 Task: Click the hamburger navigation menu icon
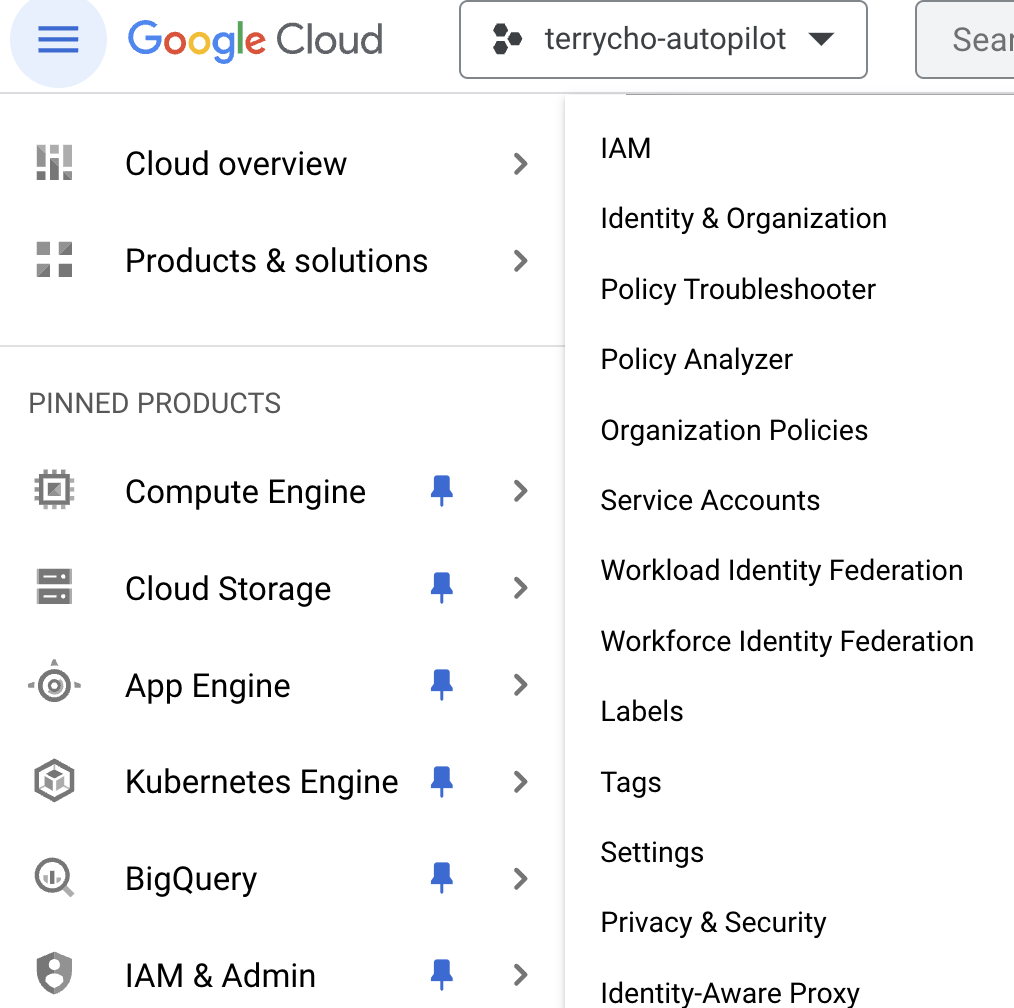[x=57, y=40]
